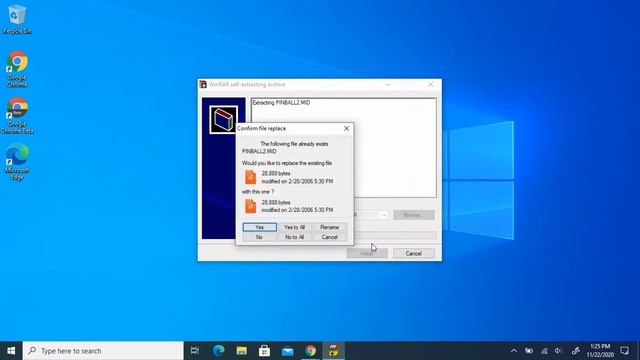Open the Recycle Bin desktop icon
Screen dimensions: 640x360
pos(17,19)
